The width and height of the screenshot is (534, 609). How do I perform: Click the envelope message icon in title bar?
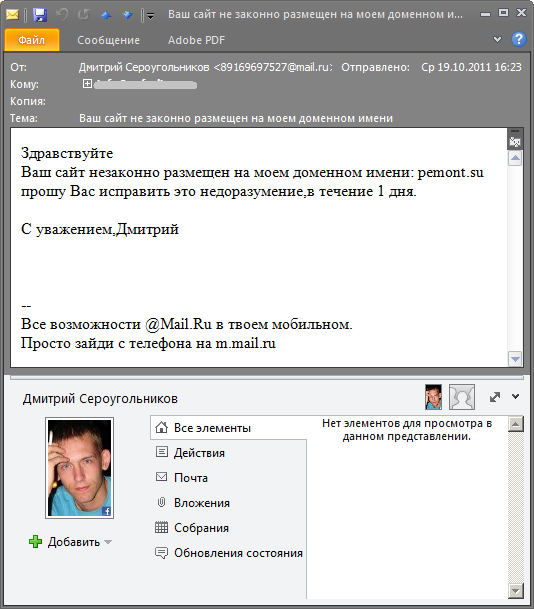coord(12,15)
